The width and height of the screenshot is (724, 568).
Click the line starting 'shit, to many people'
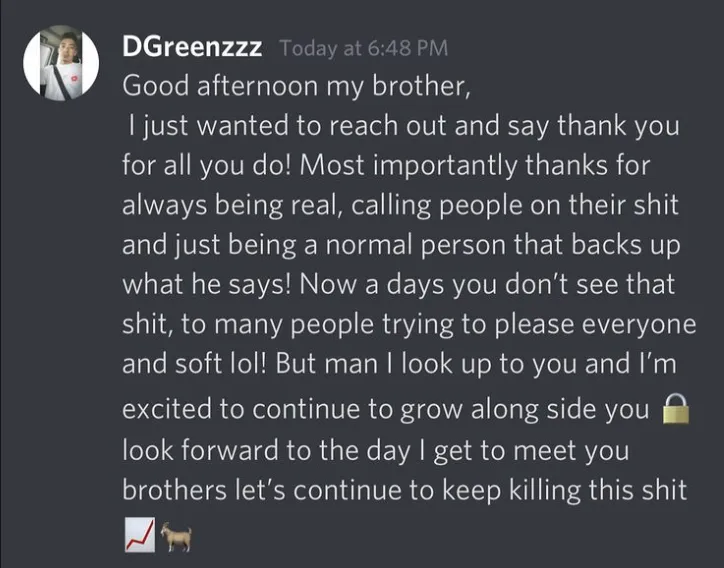point(409,324)
